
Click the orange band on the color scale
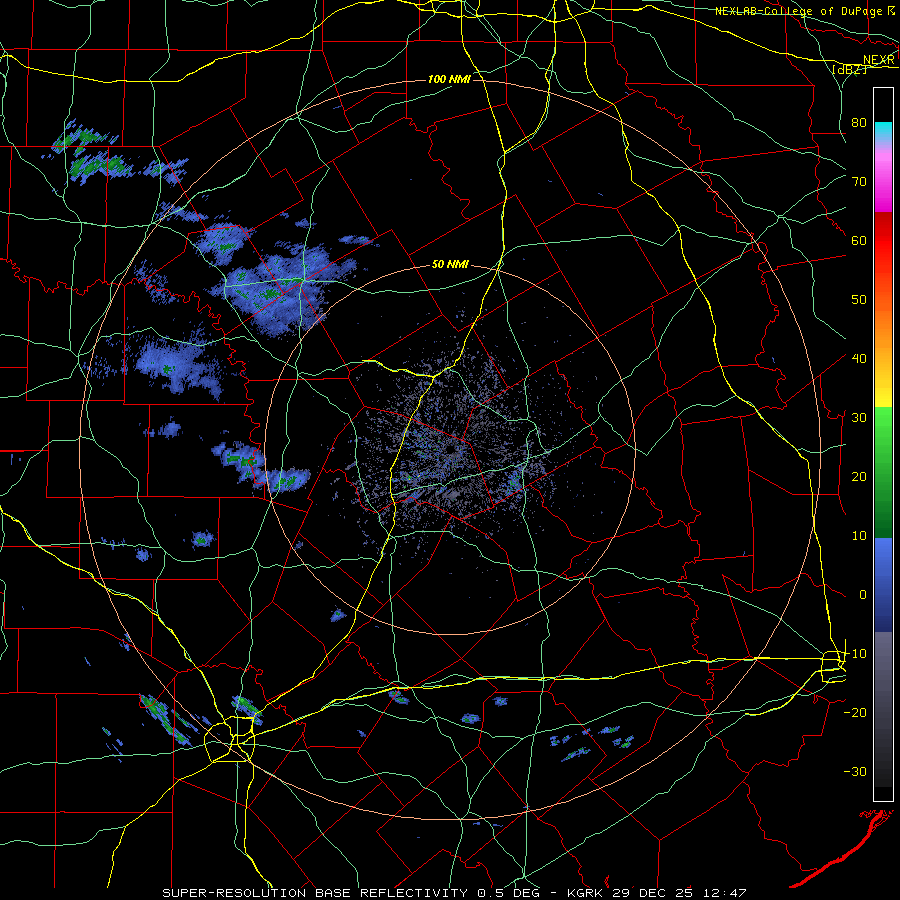click(x=883, y=327)
